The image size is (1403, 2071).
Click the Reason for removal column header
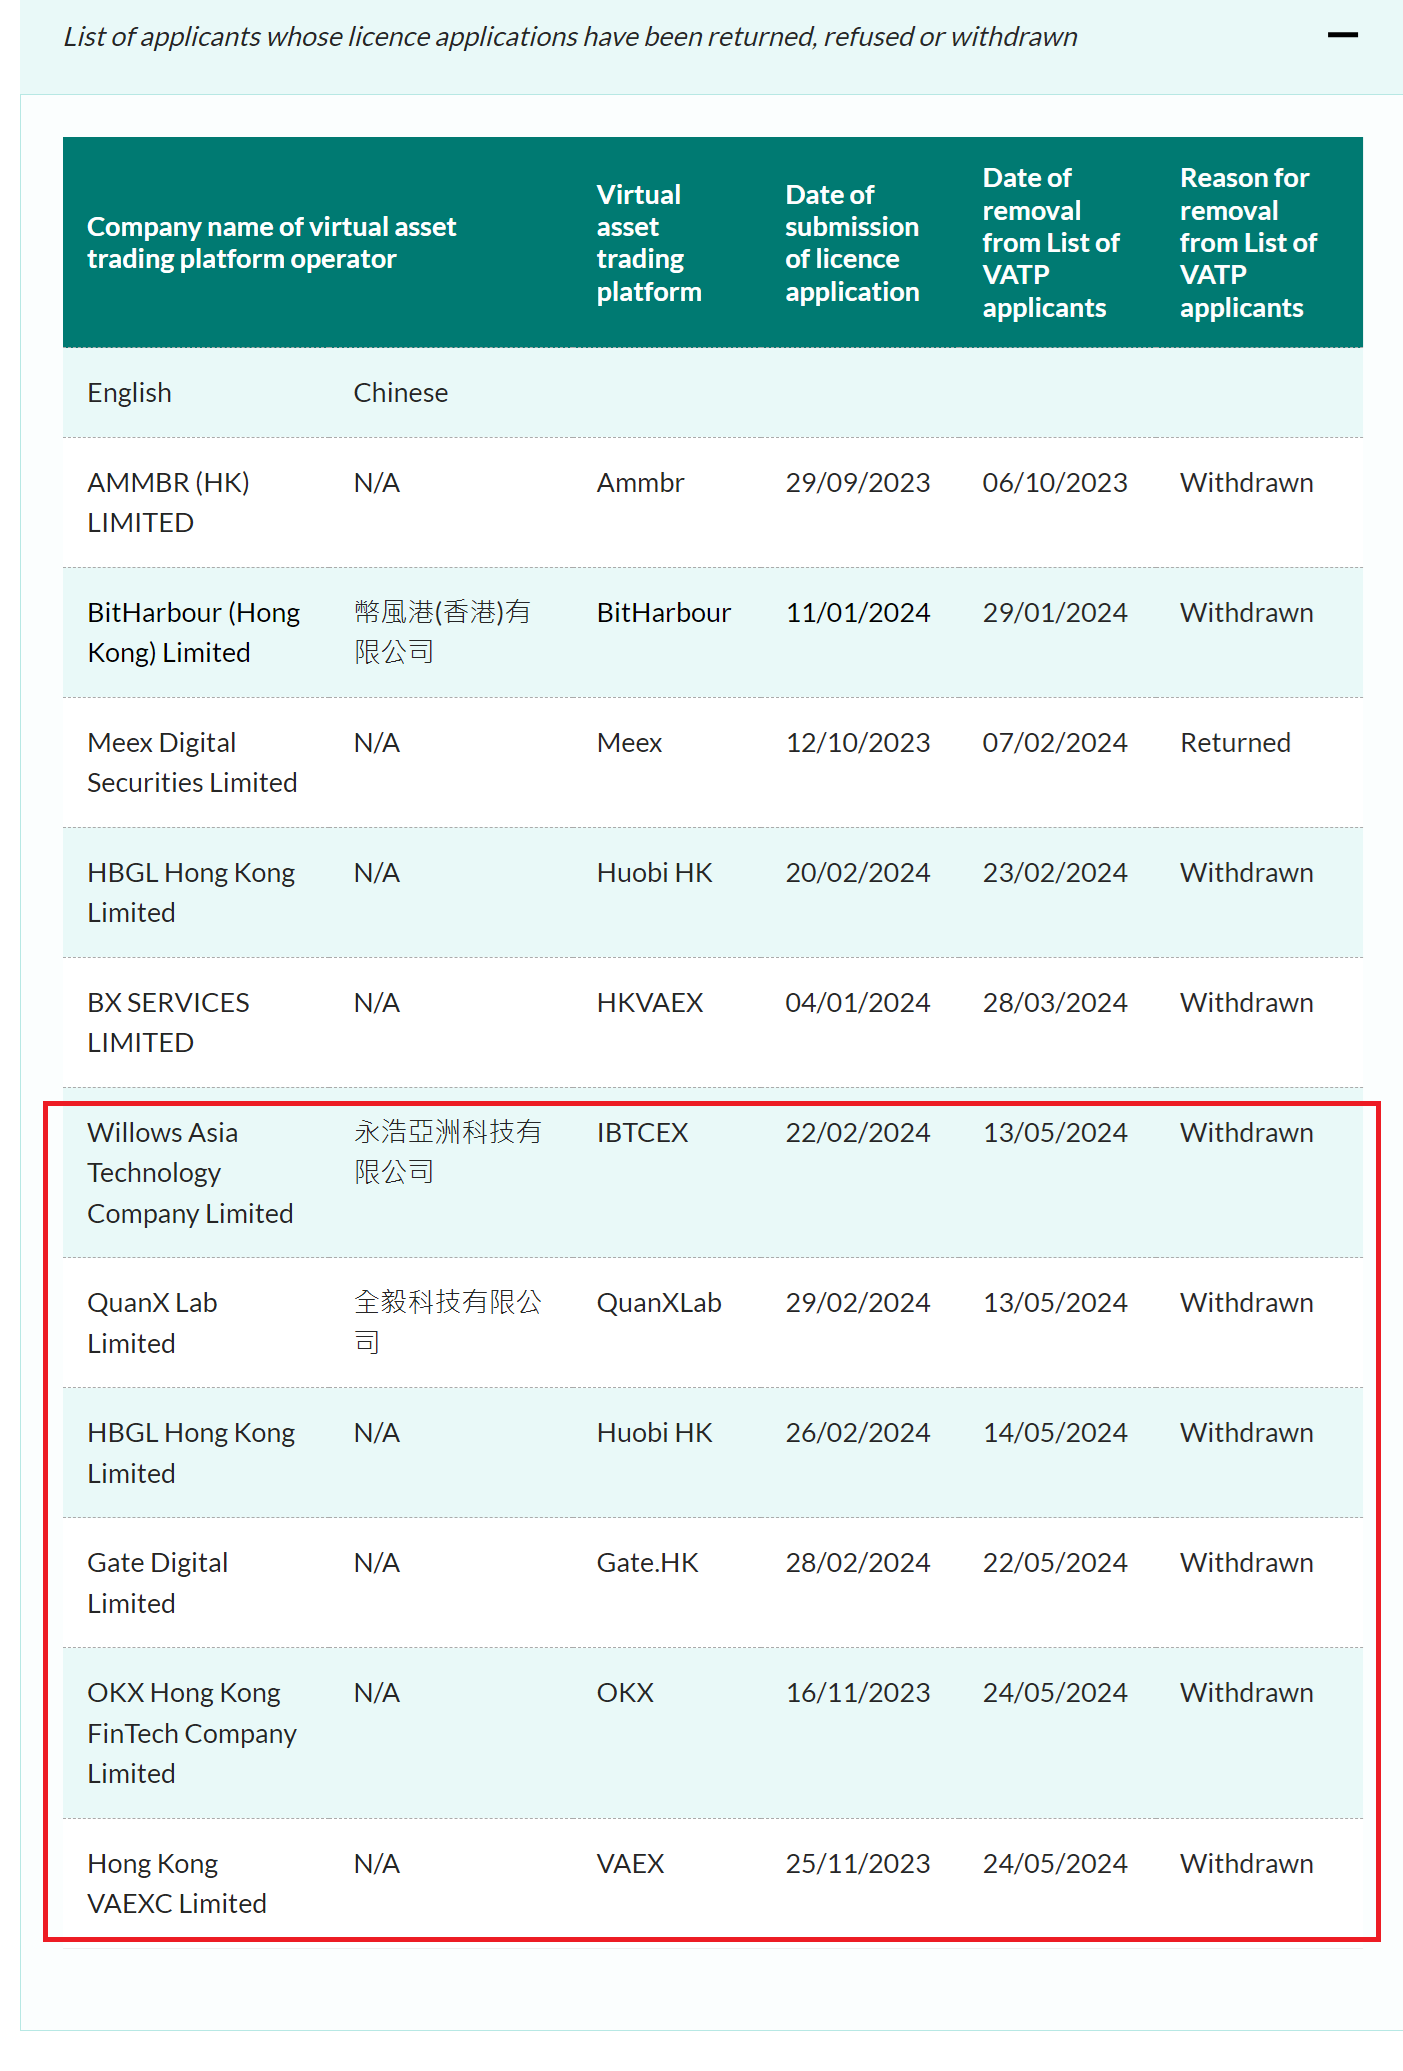(x=1247, y=243)
